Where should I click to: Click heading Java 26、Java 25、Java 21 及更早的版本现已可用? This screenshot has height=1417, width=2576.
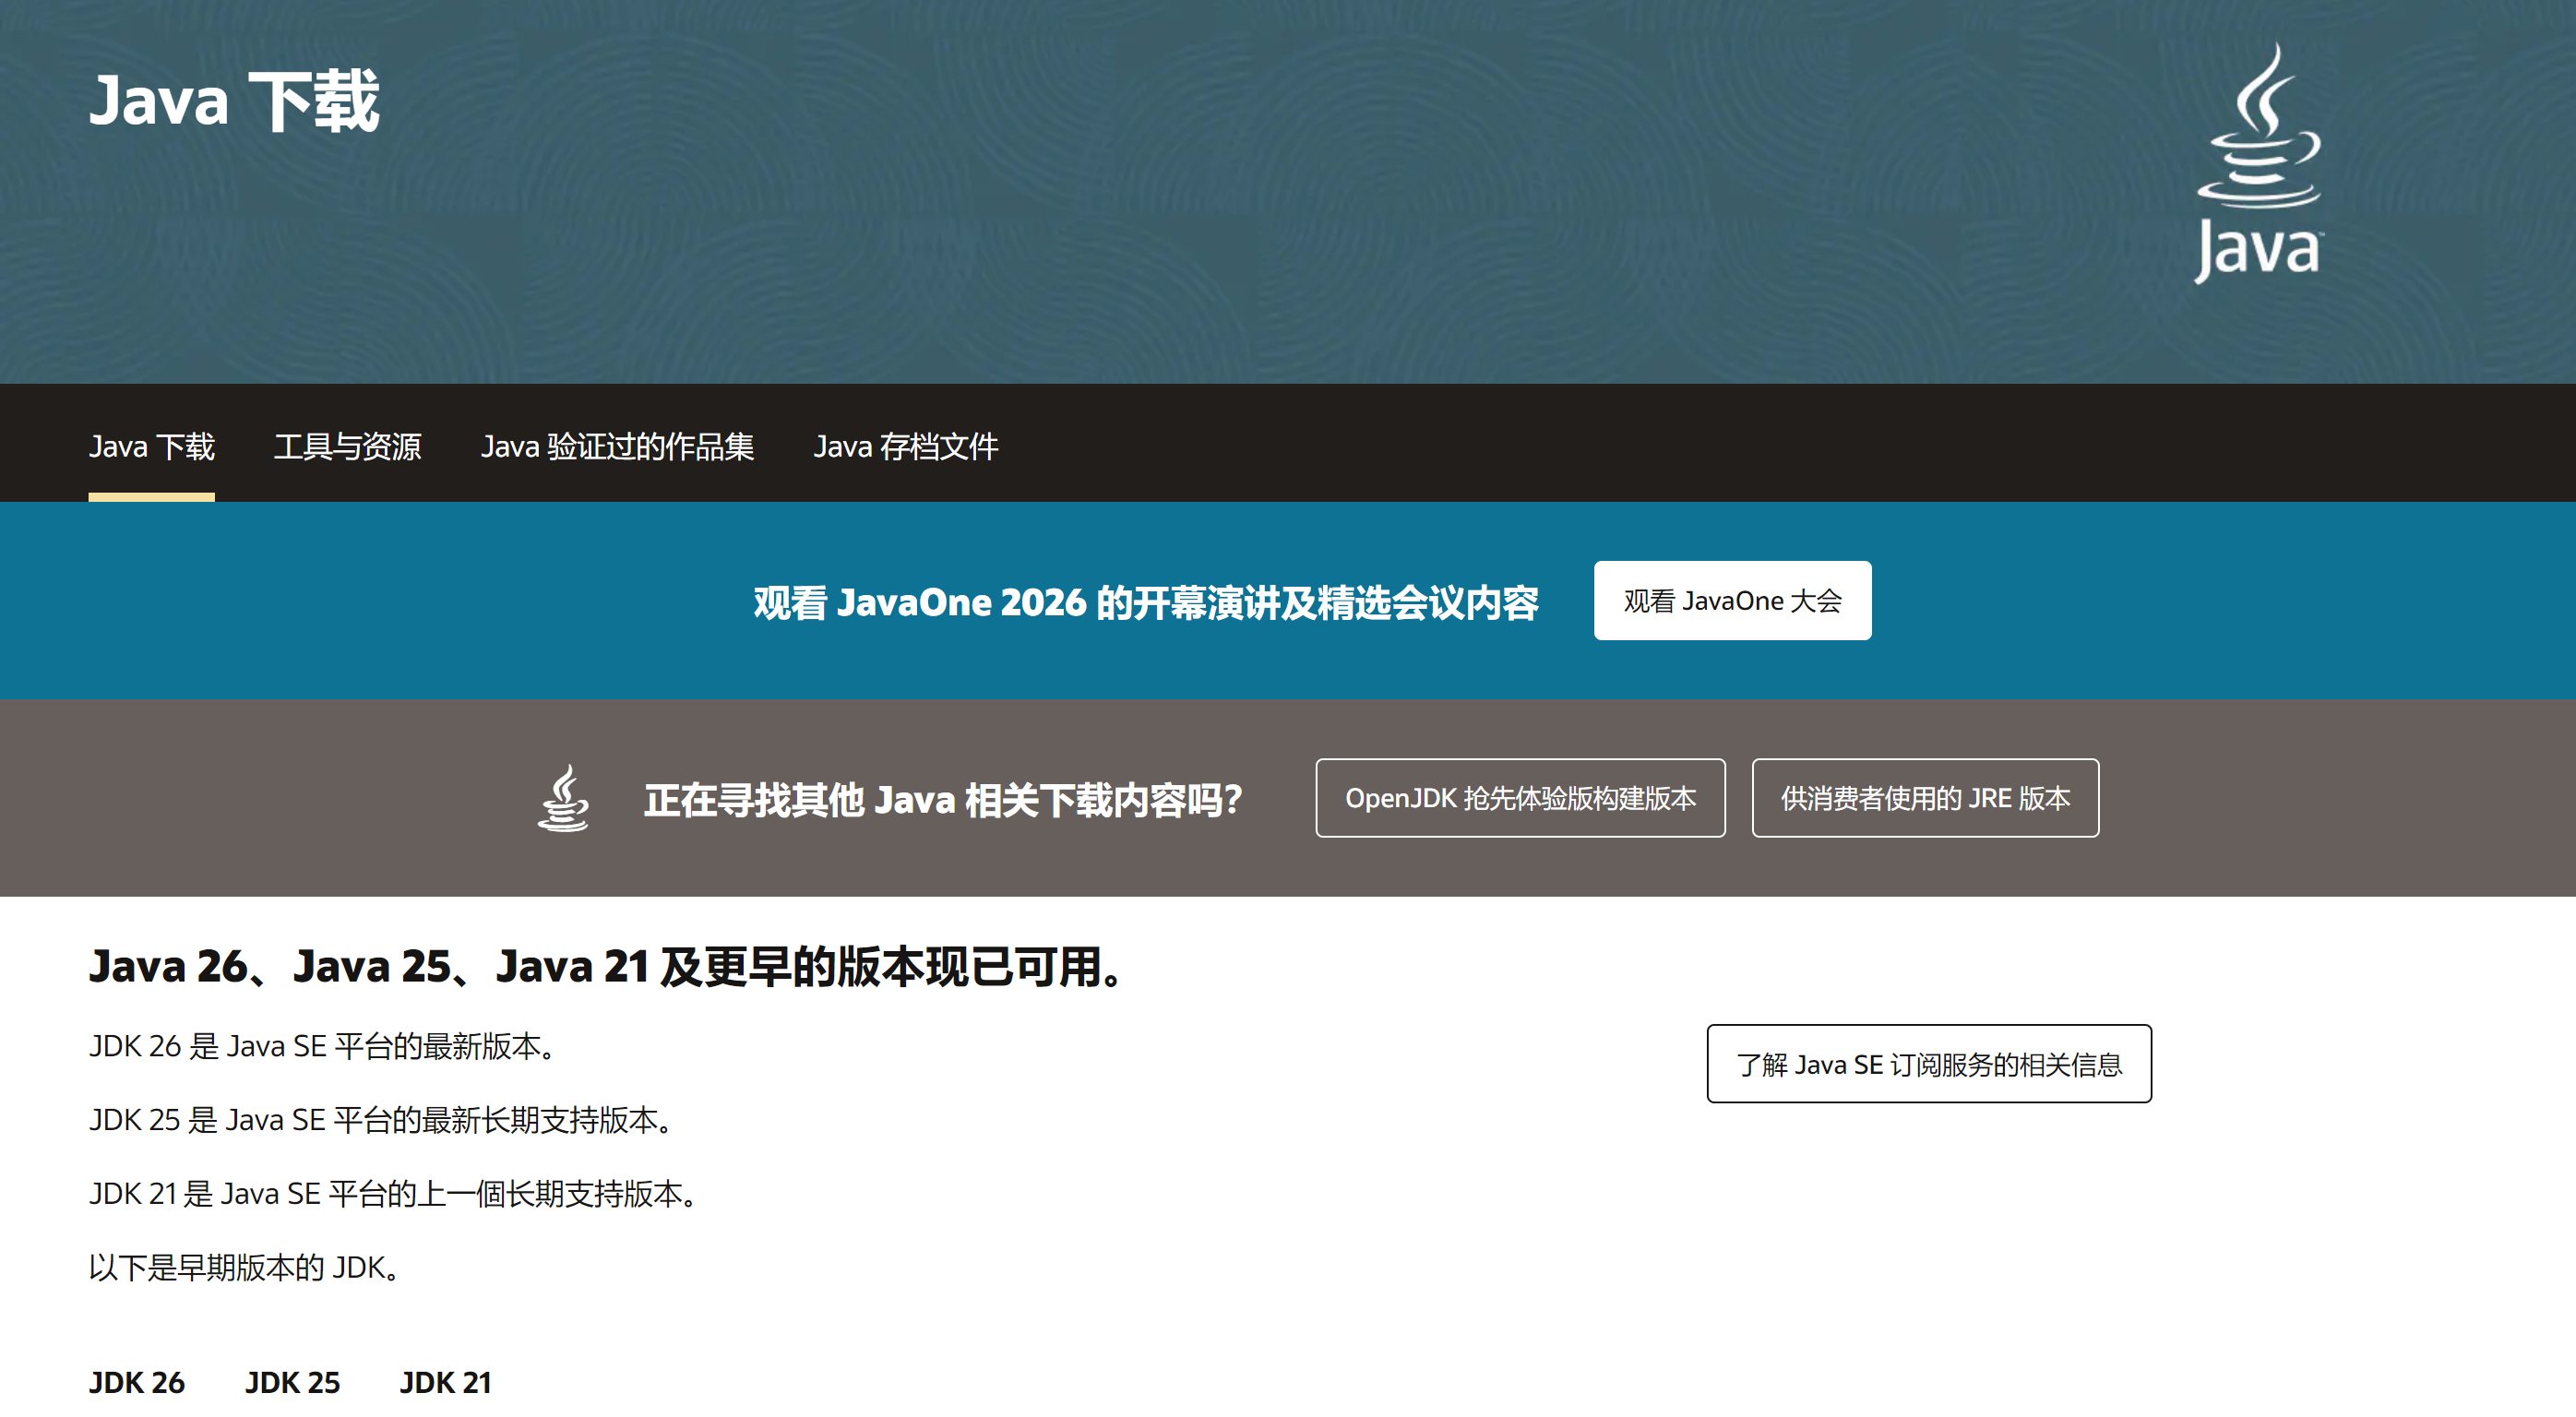pyautogui.click(x=609, y=966)
